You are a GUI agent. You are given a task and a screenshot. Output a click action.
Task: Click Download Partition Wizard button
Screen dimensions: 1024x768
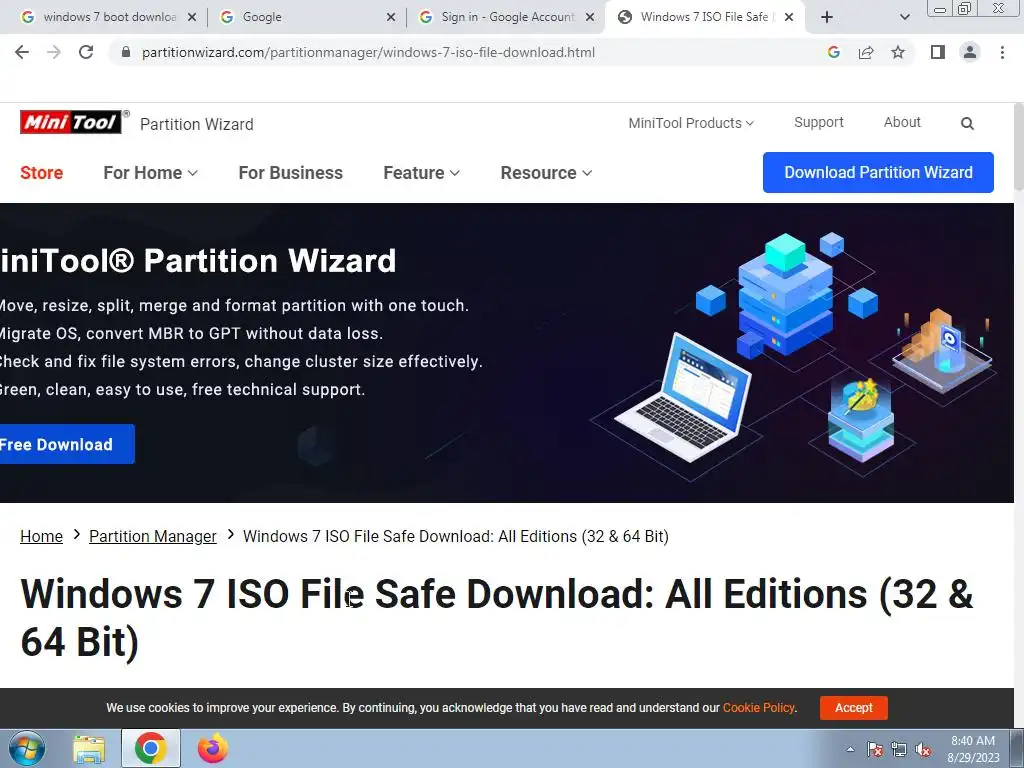coord(878,172)
